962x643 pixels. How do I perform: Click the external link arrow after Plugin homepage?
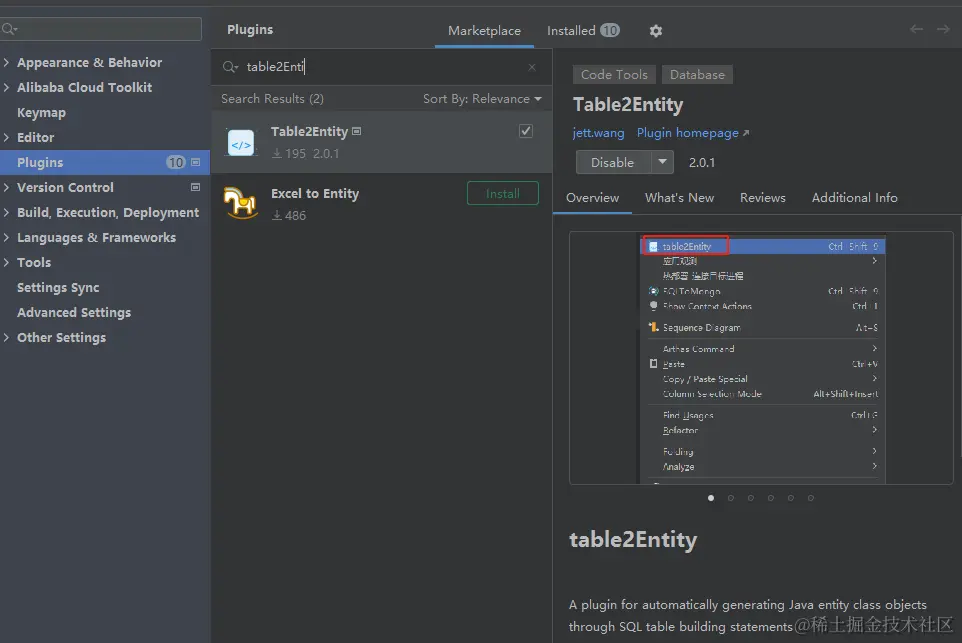pyautogui.click(x=746, y=133)
